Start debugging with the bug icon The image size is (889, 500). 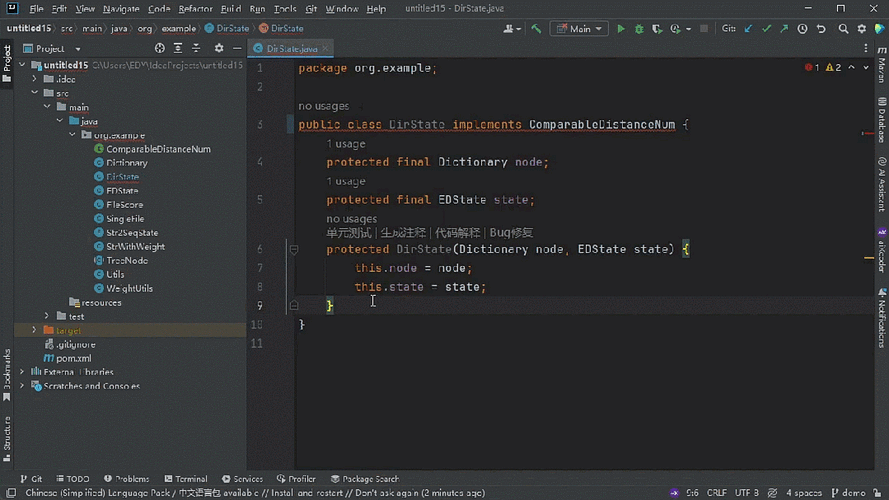[640, 29]
